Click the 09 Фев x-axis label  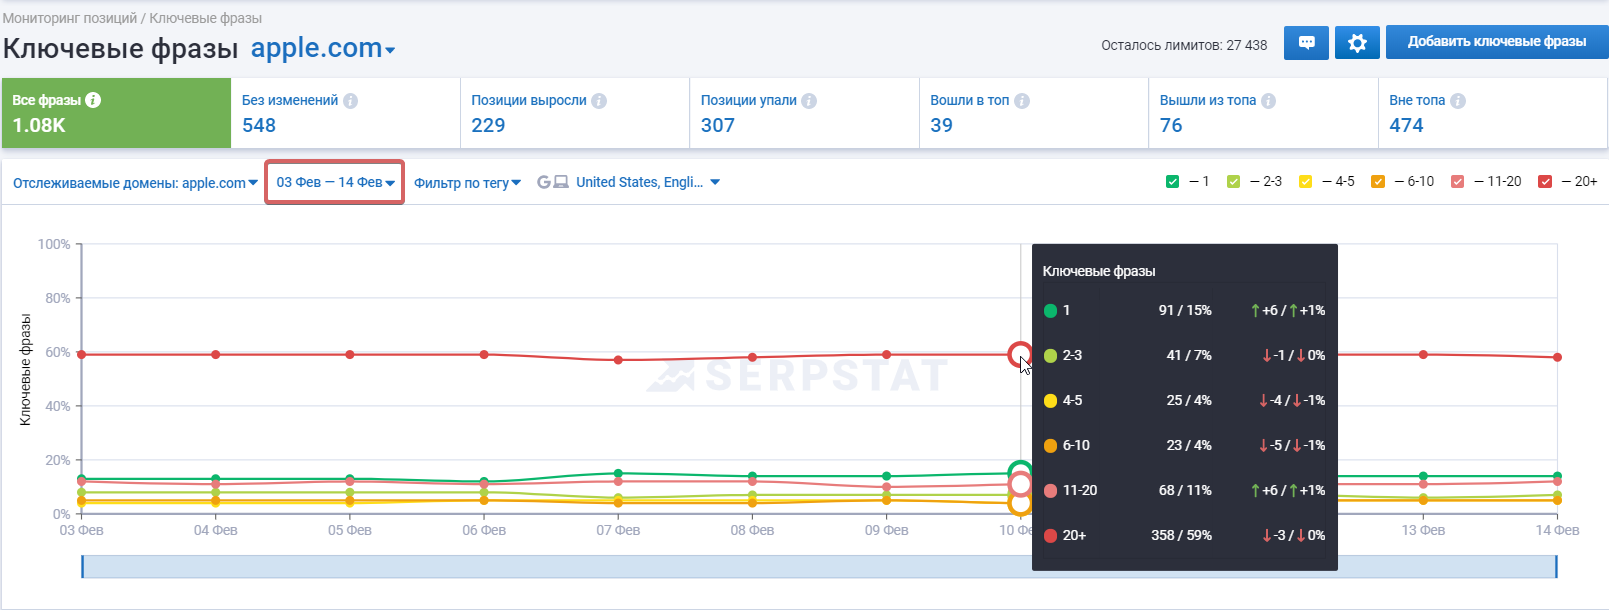pyautogui.click(x=886, y=530)
